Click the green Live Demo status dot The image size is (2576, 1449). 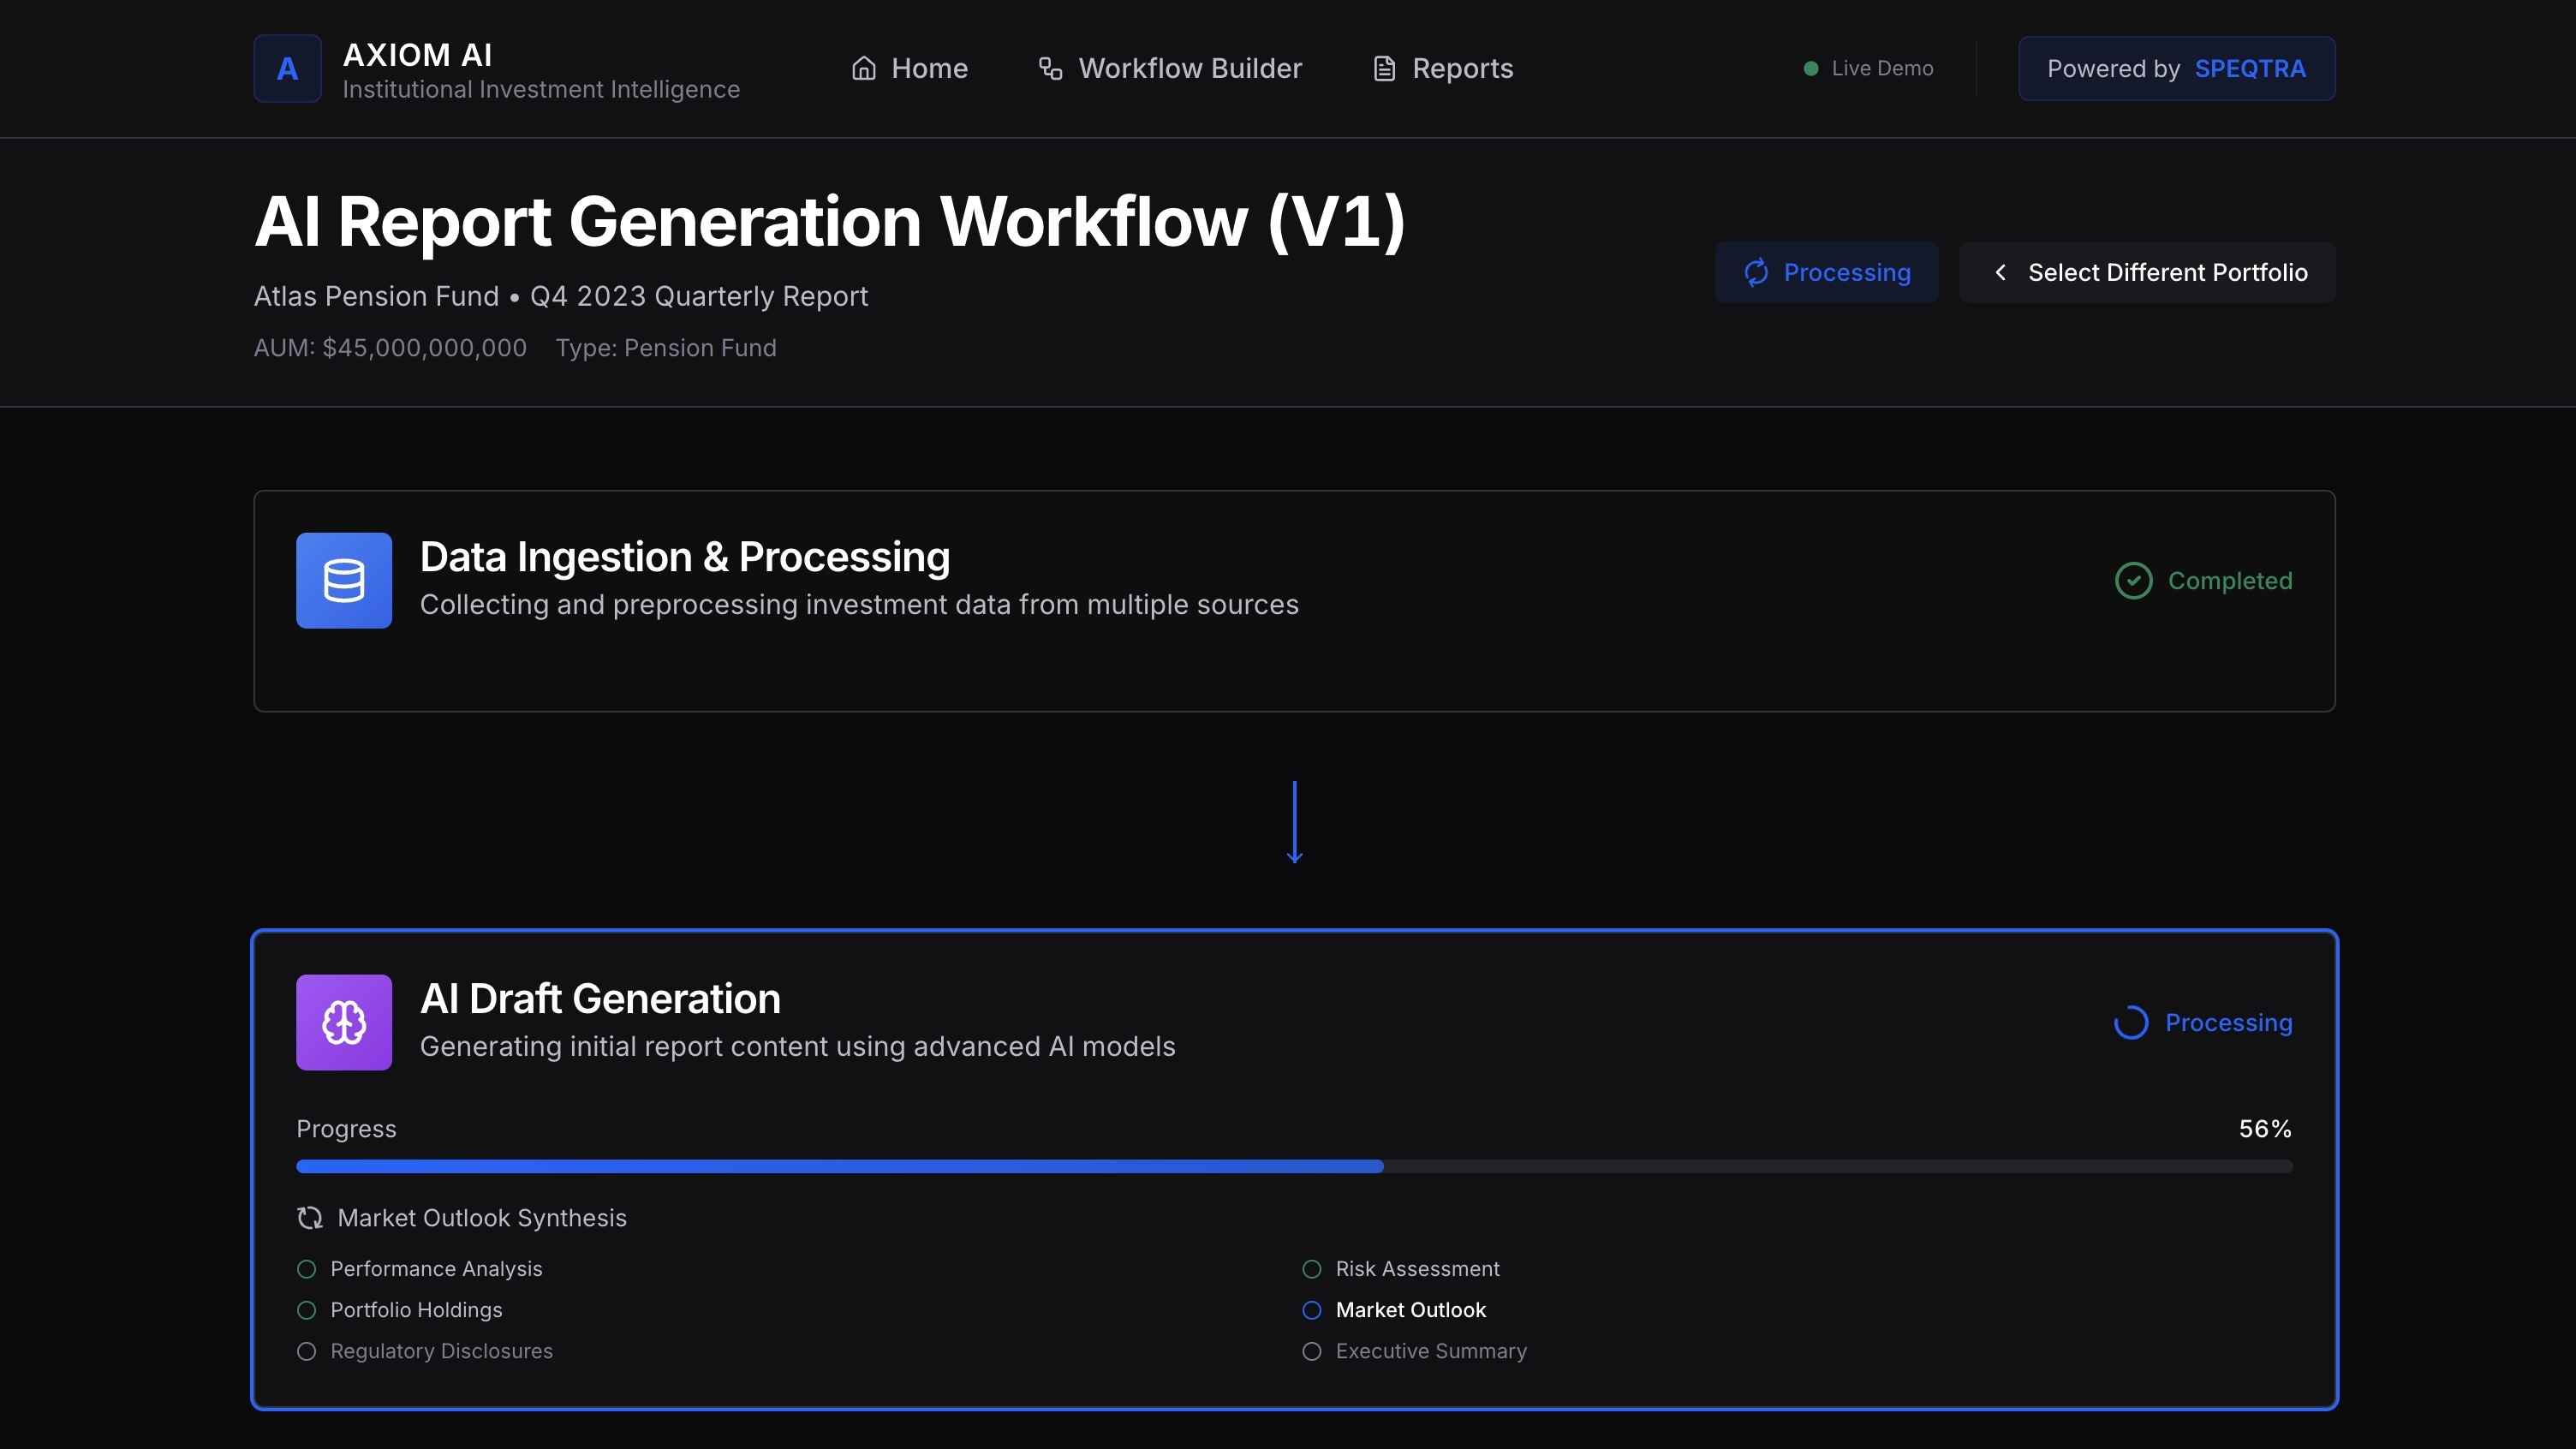[1810, 68]
